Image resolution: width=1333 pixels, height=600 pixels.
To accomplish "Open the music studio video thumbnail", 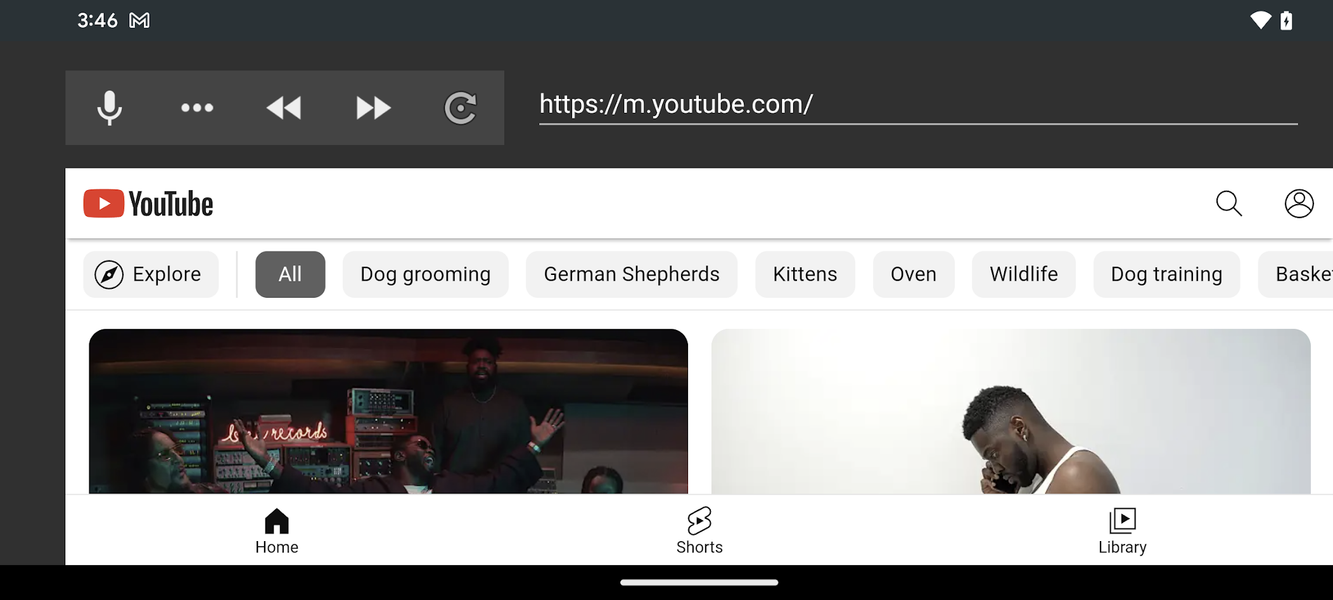I will (x=388, y=411).
